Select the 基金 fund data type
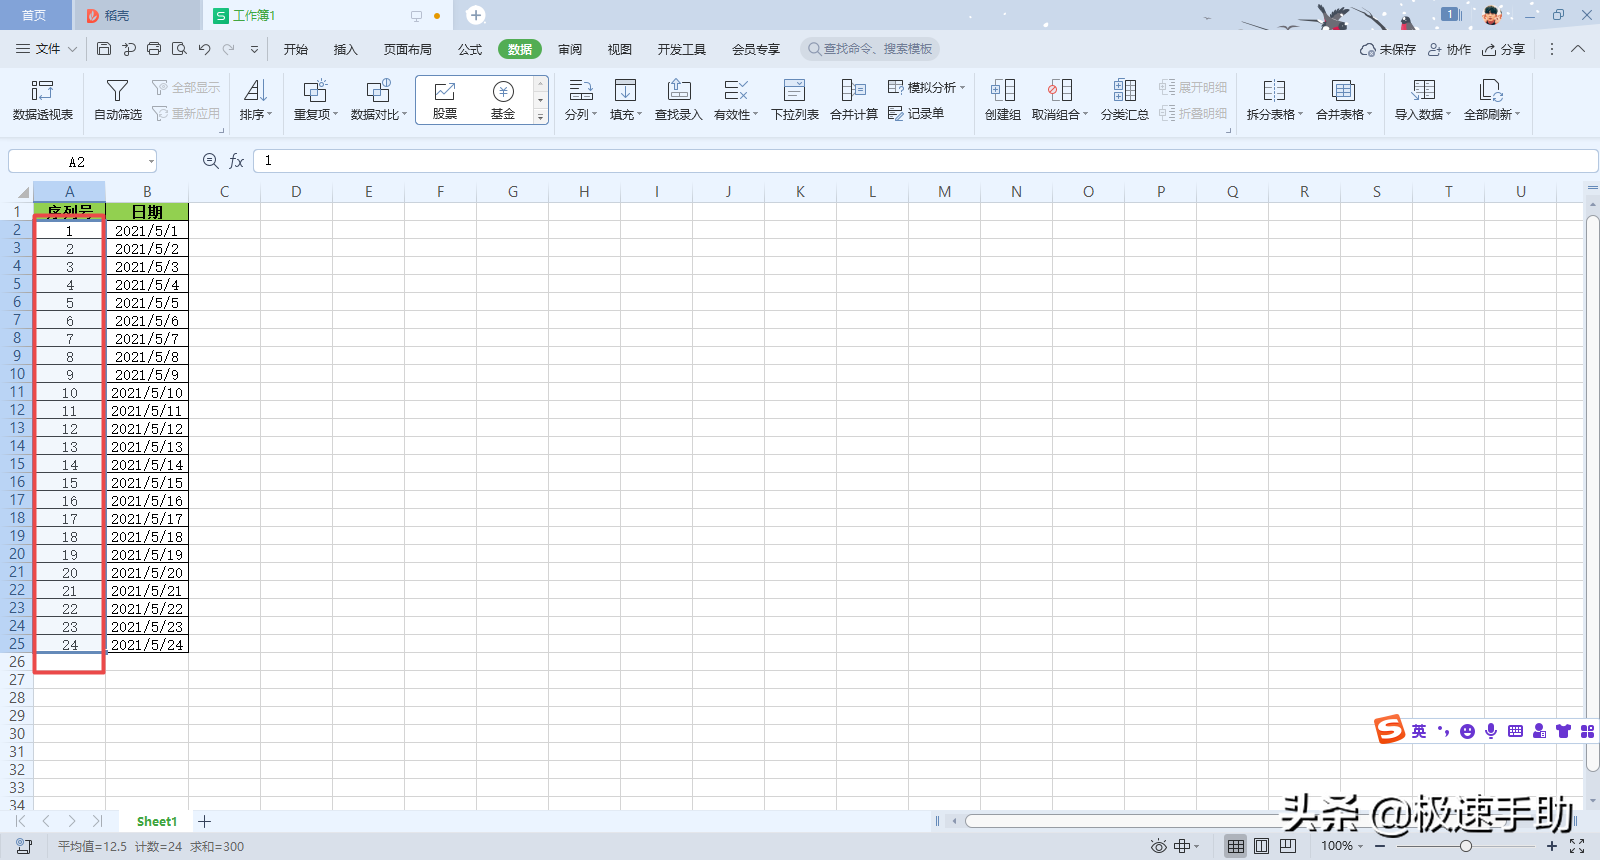This screenshot has height=860, width=1600. pyautogui.click(x=503, y=101)
